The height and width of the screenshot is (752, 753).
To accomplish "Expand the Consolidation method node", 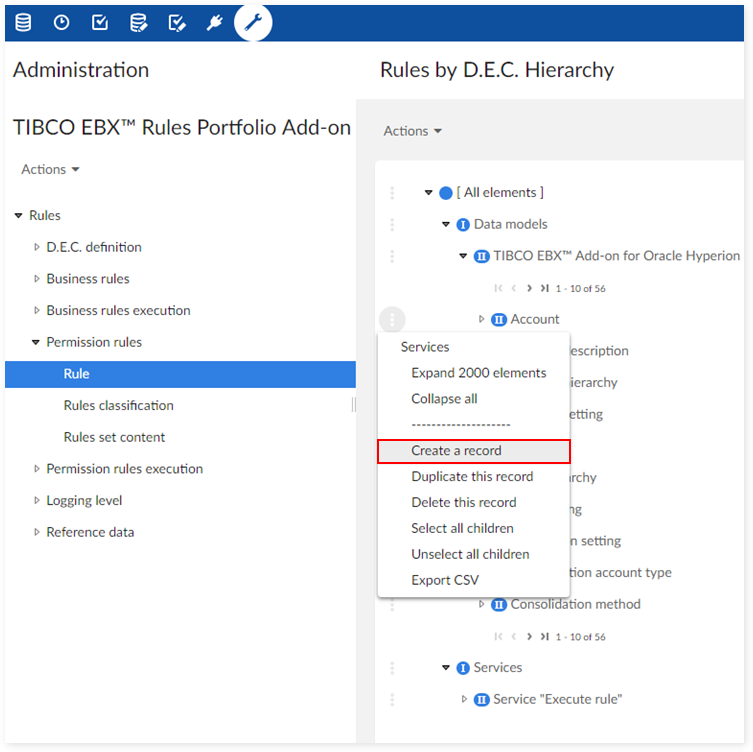I will 481,604.
